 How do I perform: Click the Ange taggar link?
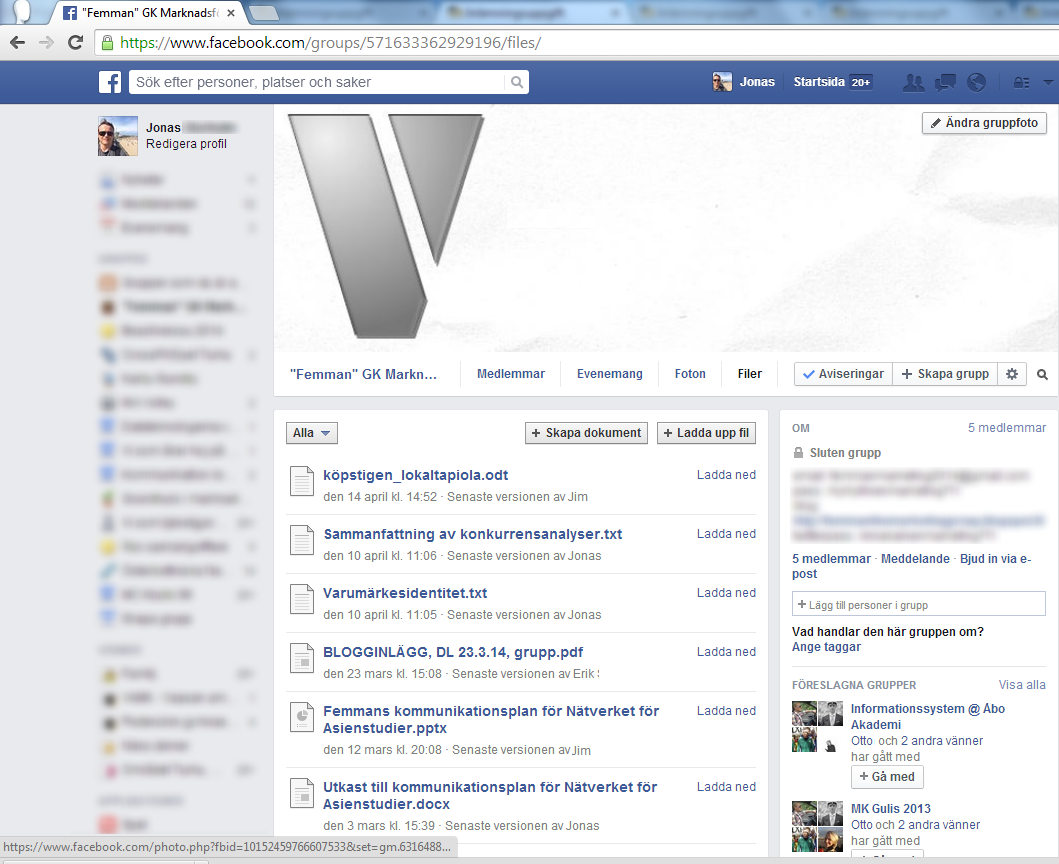(x=826, y=646)
